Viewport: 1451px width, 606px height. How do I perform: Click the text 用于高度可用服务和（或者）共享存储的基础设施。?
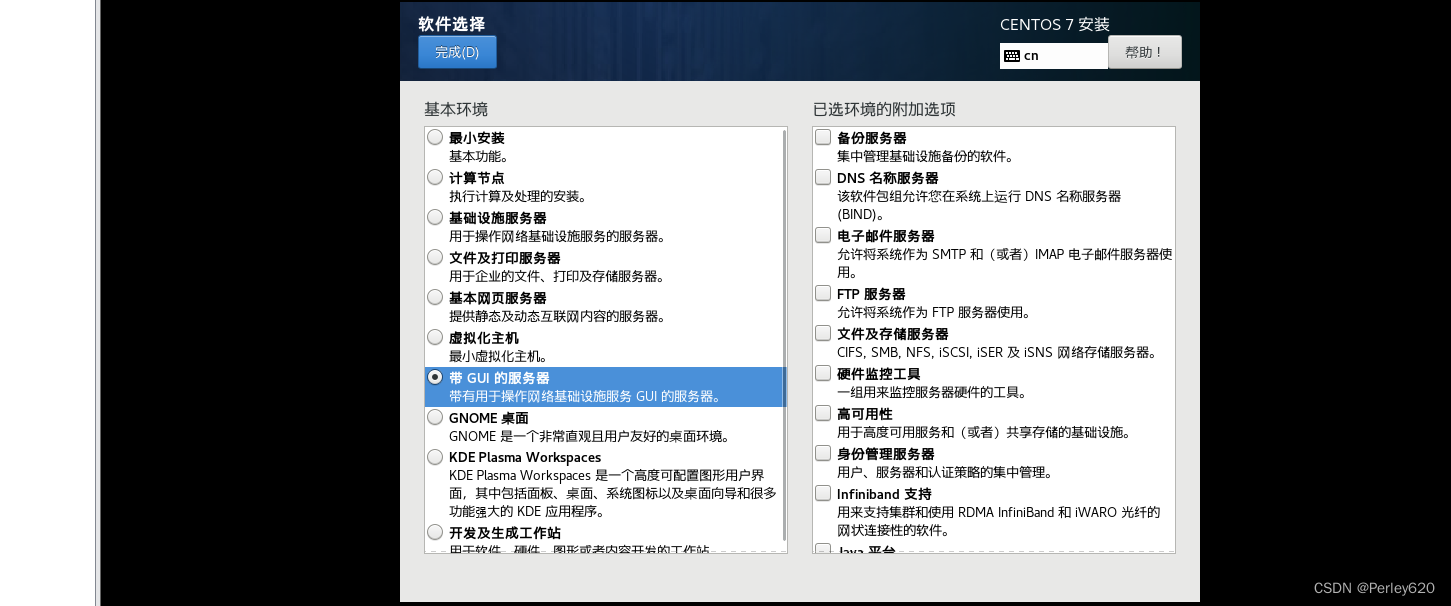[984, 433]
